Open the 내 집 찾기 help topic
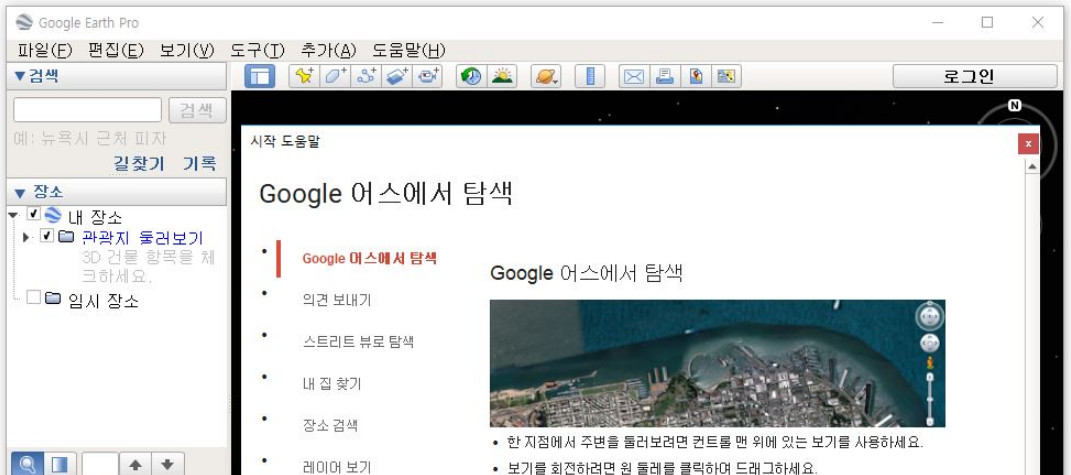This screenshot has width=1071, height=475. 332,383
